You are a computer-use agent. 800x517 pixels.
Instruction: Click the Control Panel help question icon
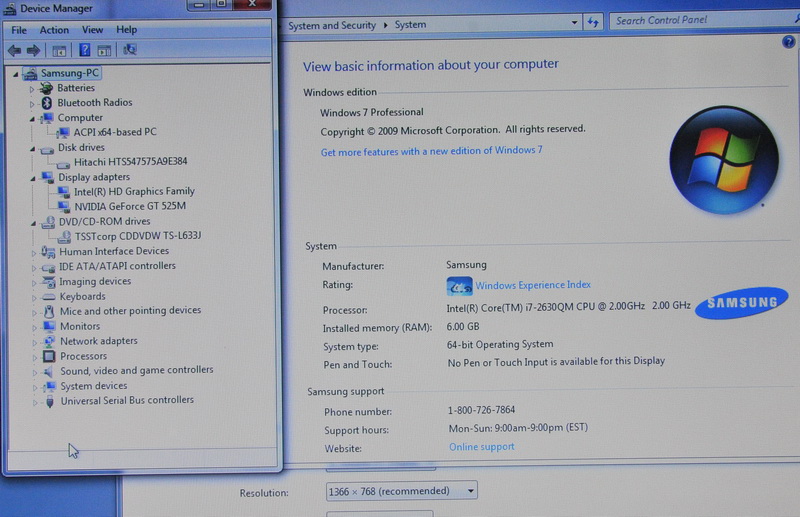point(788,42)
